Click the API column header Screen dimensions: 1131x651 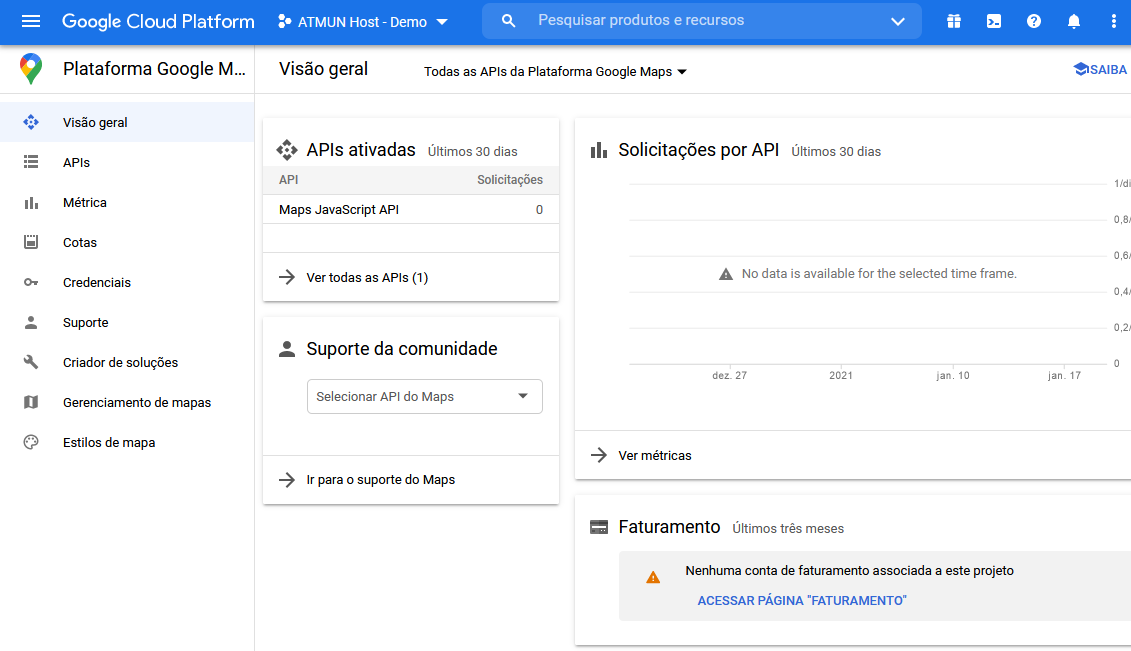pyautogui.click(x=289, y=180)
